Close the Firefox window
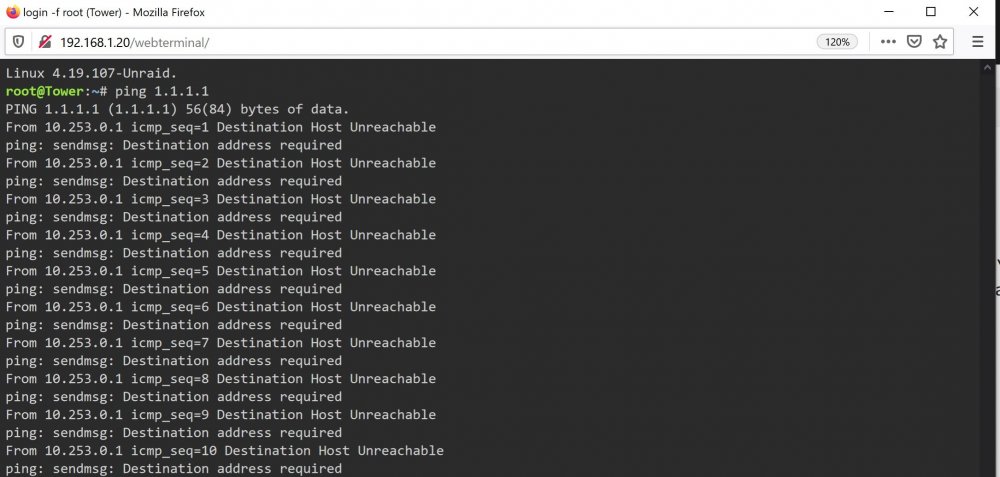The image size is (1000, 477). tap(973, 11)
